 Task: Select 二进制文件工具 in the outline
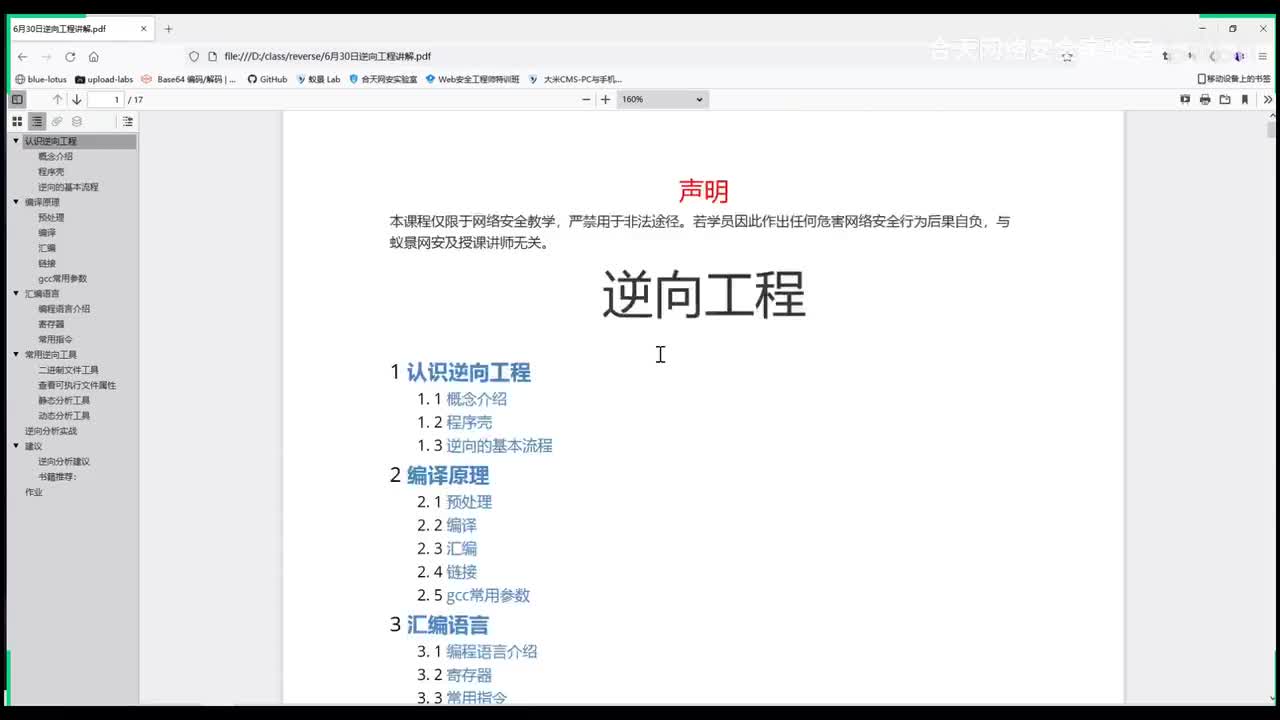tap(68, 370)
